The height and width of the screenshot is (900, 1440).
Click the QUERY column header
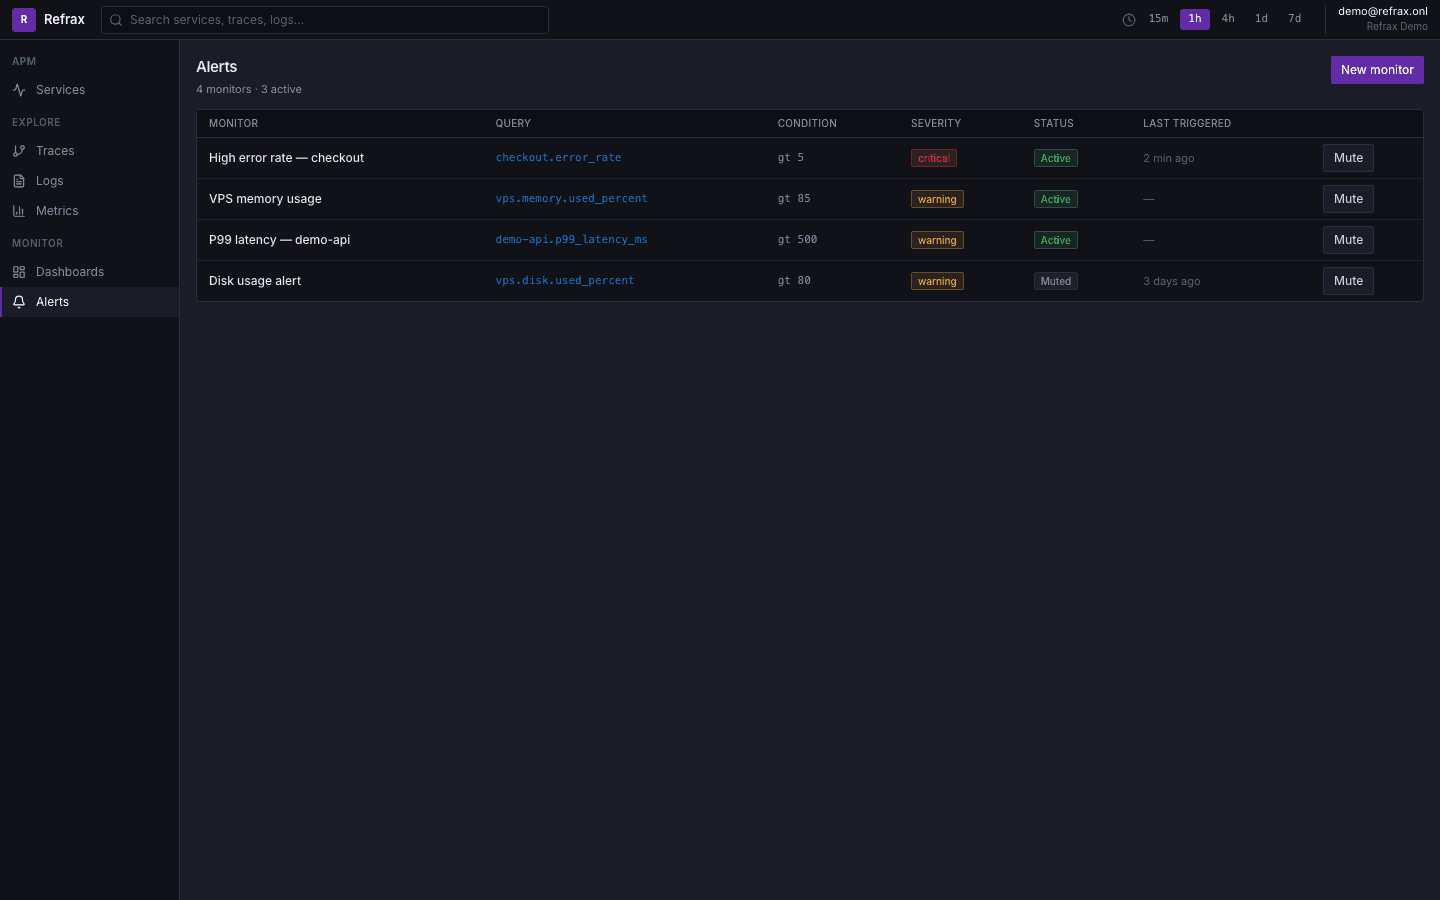tap(513, 124)
